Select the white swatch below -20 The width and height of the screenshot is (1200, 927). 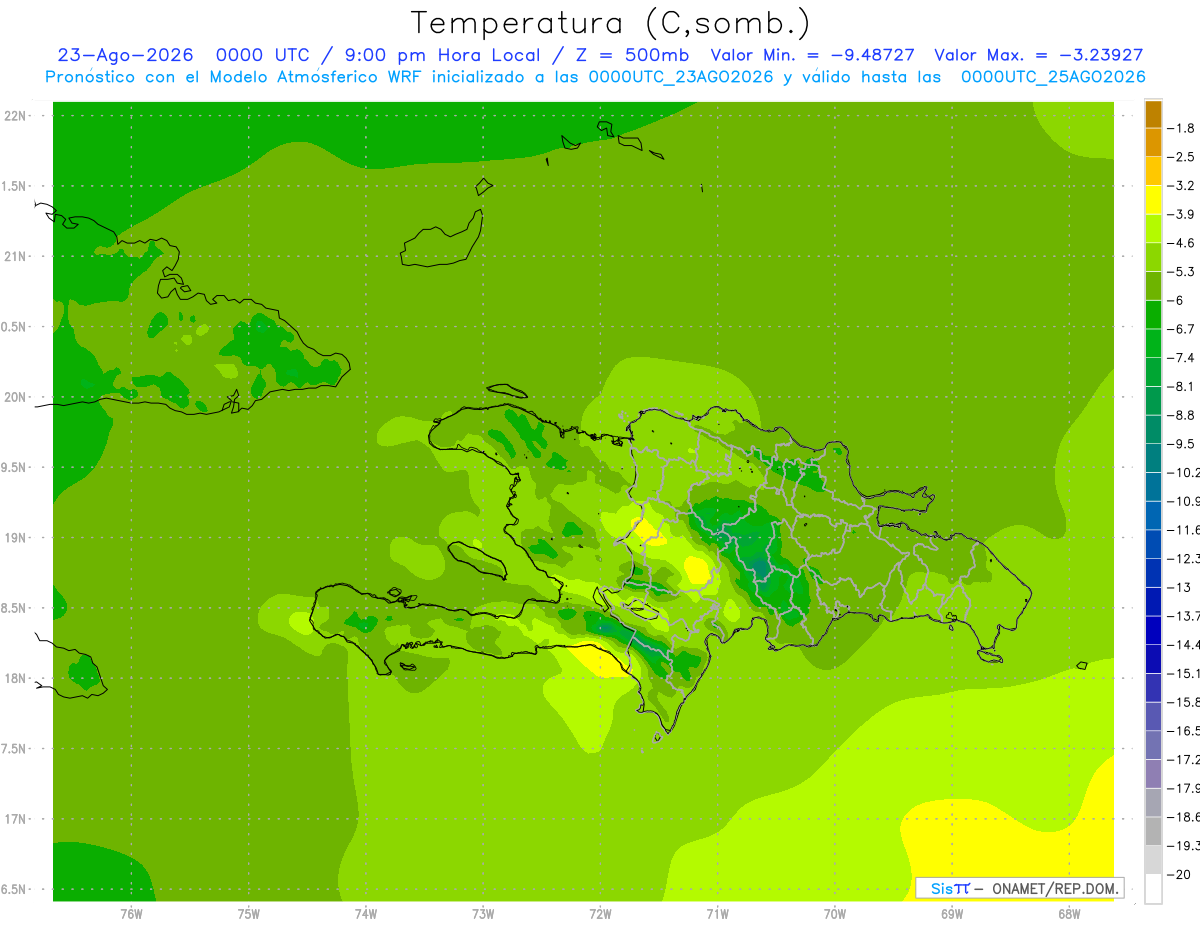pos(1153,888)
